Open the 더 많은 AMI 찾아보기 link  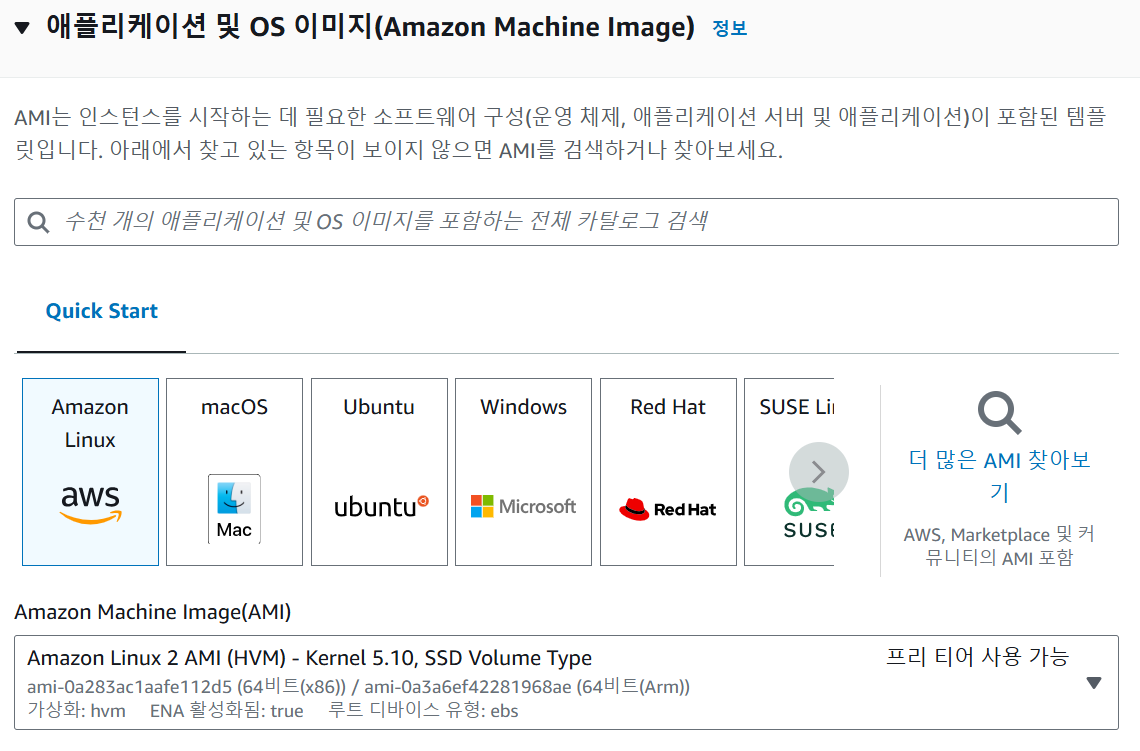[999, 475]
